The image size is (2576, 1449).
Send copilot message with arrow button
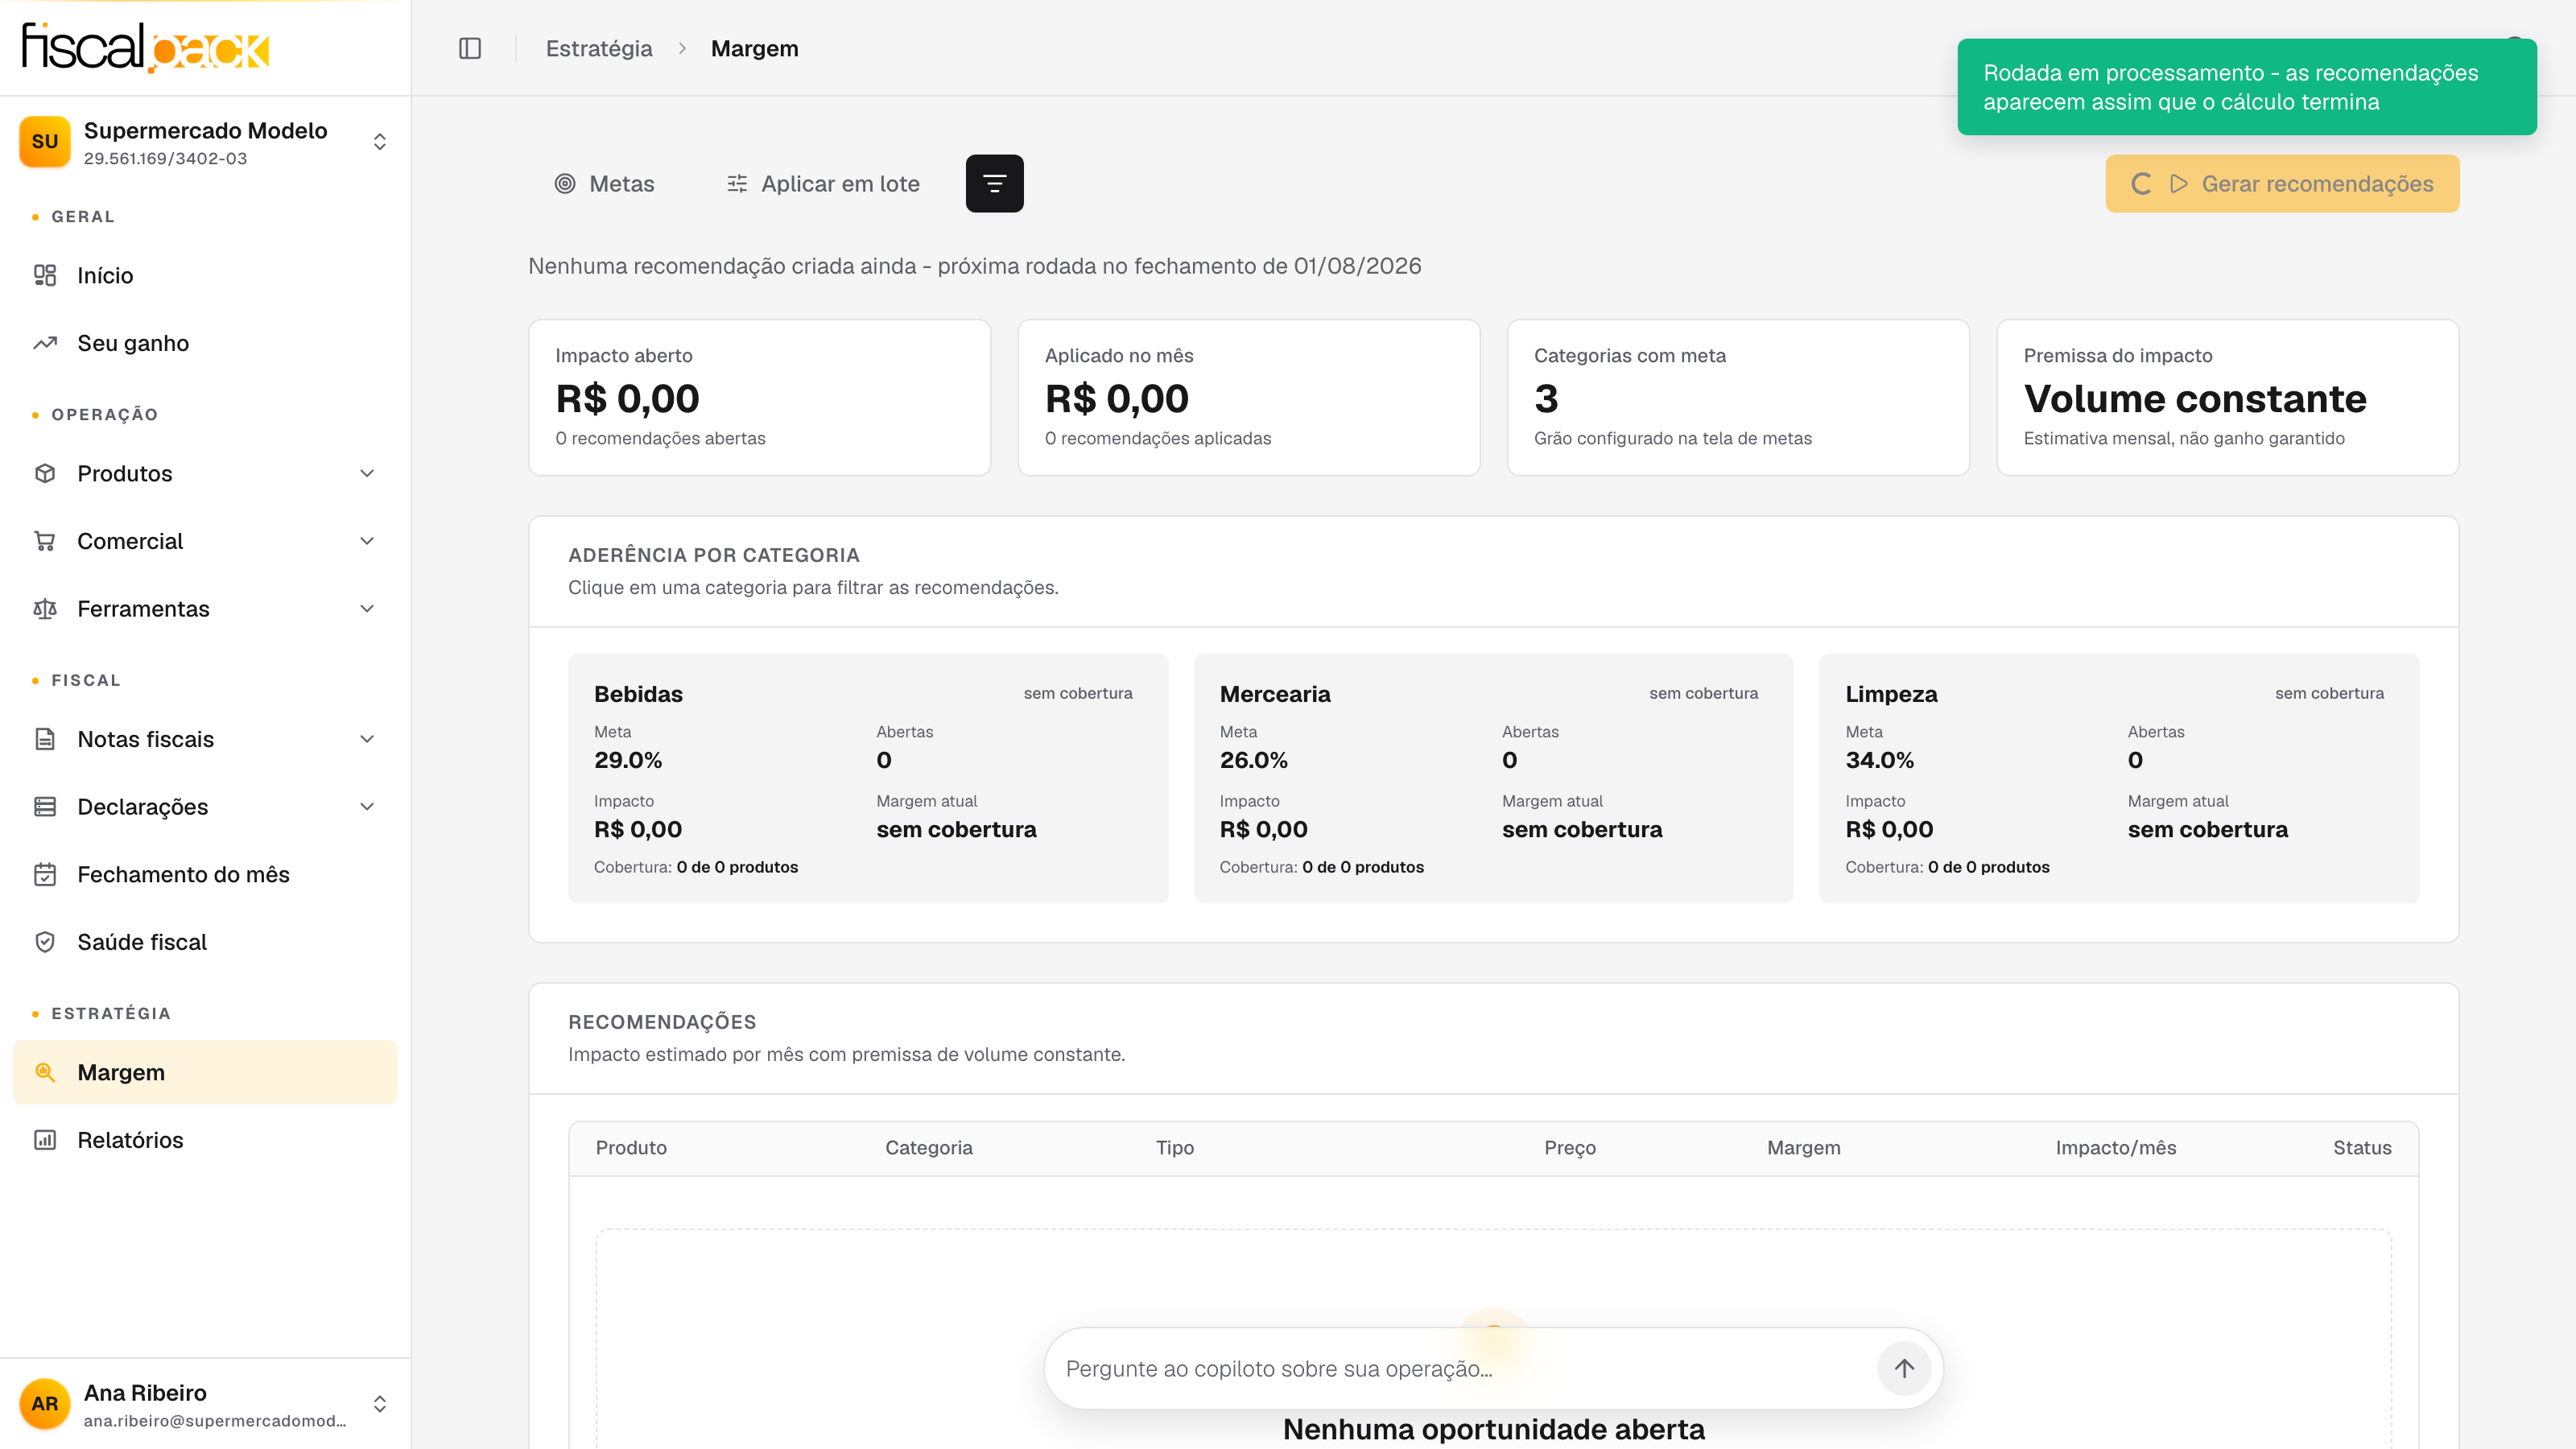pos(1904,1368)
